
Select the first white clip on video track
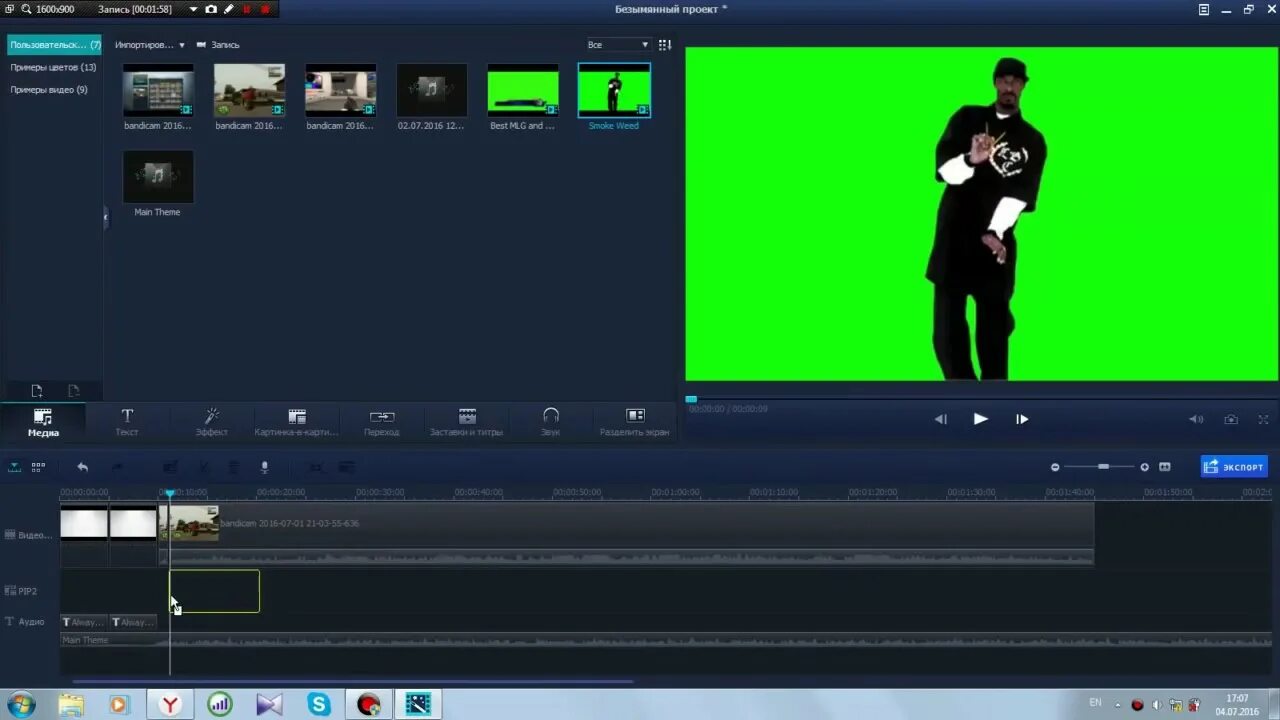(x=84, y=524)
